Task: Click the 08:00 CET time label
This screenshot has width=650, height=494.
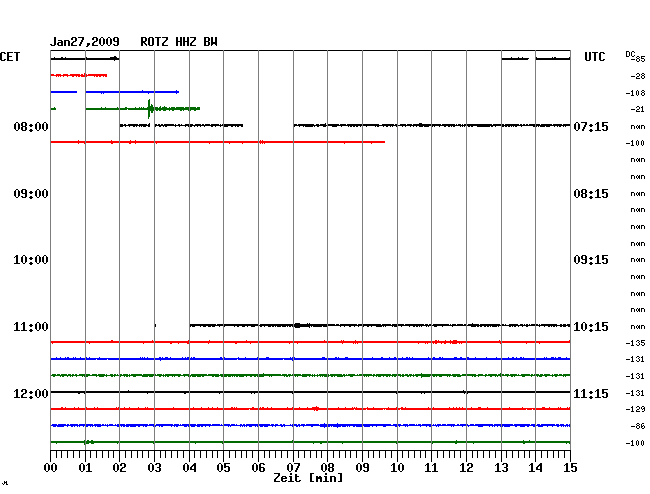Action: [31, 126]
